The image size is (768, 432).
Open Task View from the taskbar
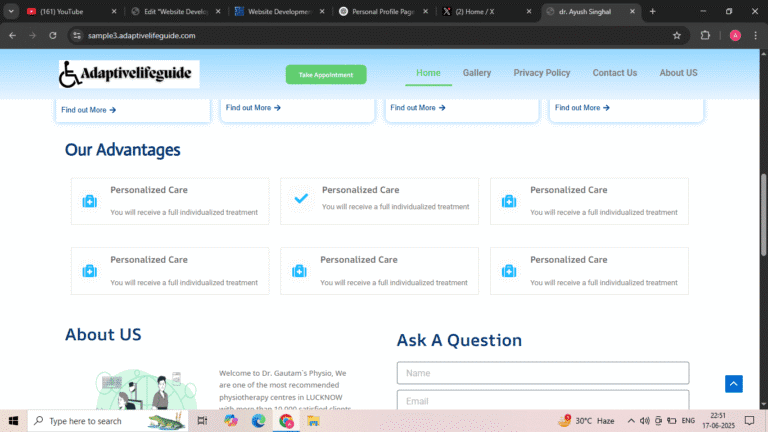pyautogui.click(x=202, y=421)
